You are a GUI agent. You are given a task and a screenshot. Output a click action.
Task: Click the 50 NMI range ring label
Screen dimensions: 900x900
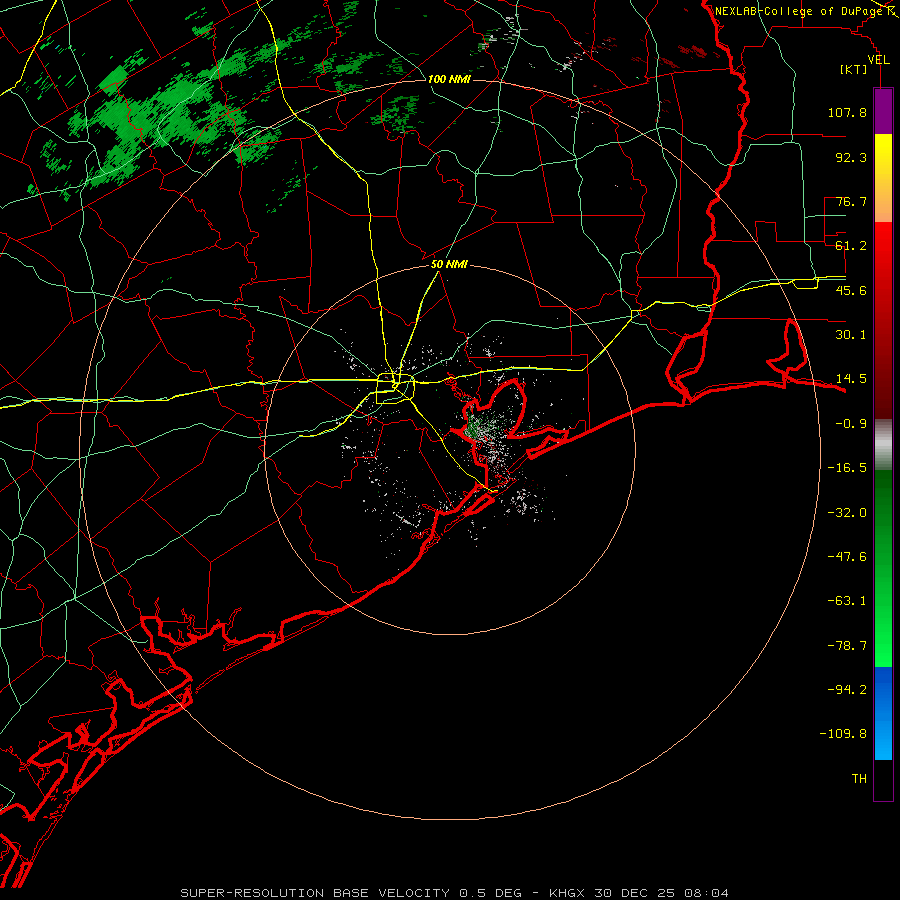coord(449,264)
